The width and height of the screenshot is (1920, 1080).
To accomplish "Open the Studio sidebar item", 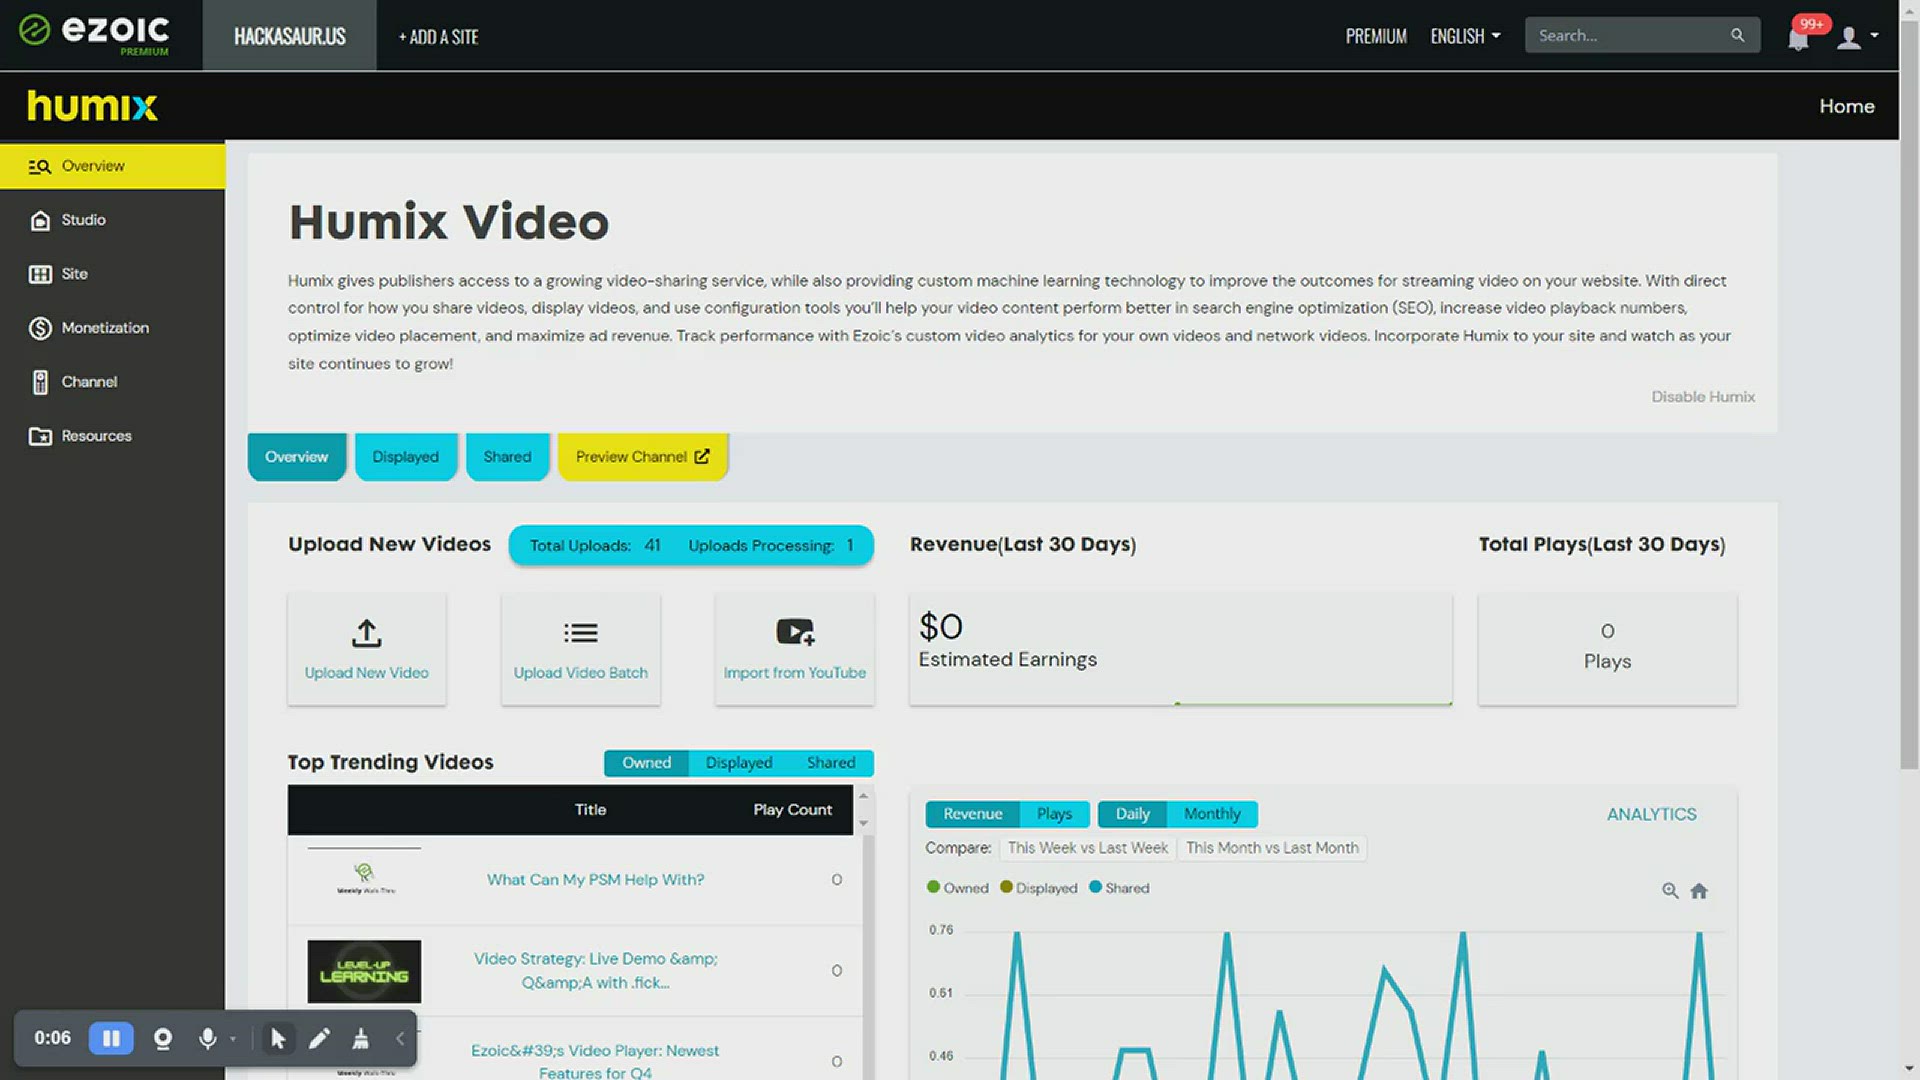I will [x=83, y=220].
